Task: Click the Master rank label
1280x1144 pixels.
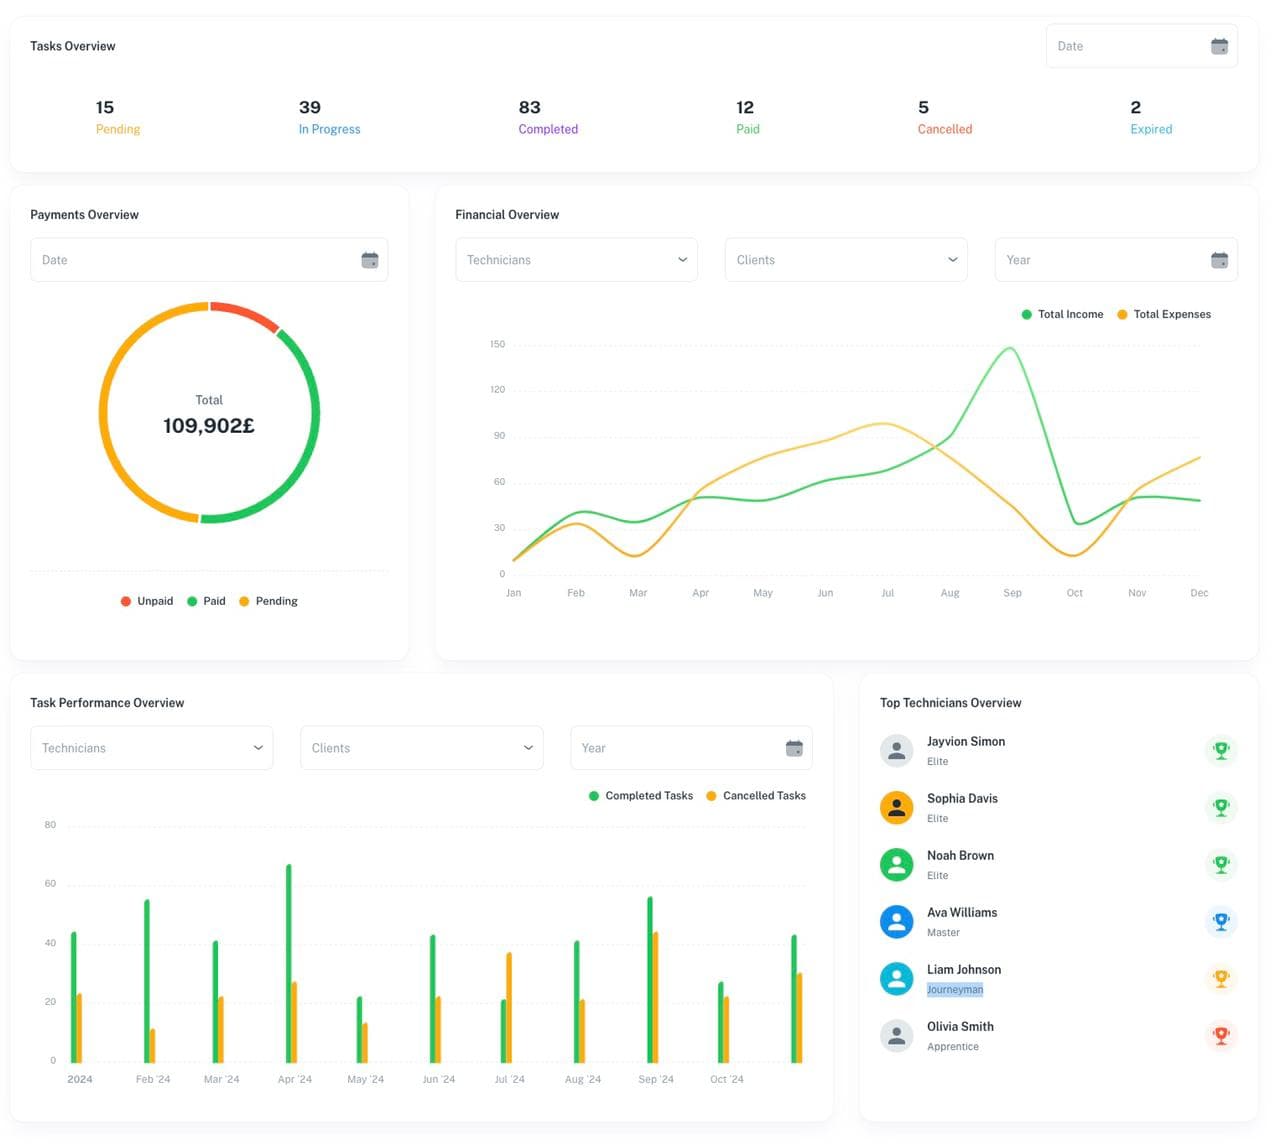Action: click(x=943, y=932)
